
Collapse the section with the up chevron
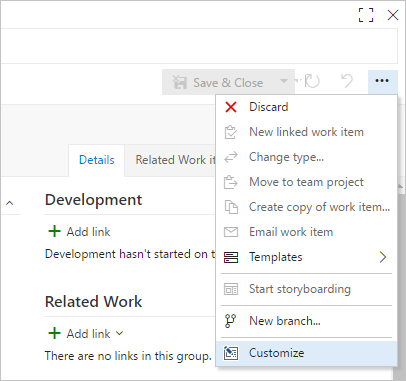[10, 203]
